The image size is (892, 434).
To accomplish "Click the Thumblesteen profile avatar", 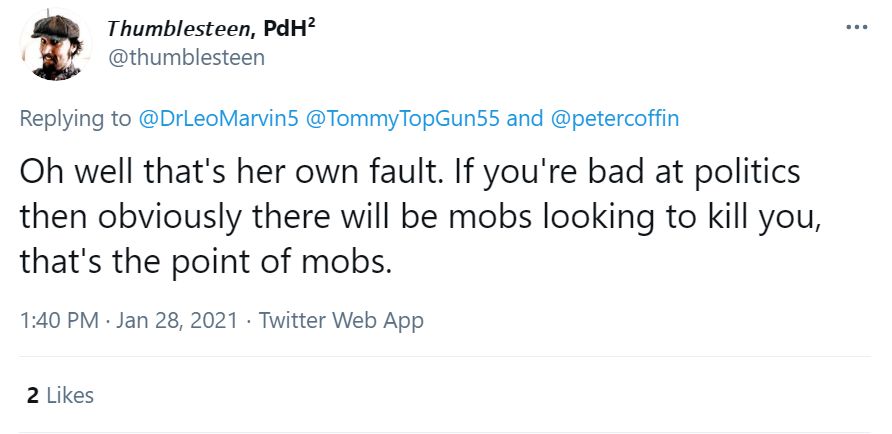I will (x=52, y=45).
